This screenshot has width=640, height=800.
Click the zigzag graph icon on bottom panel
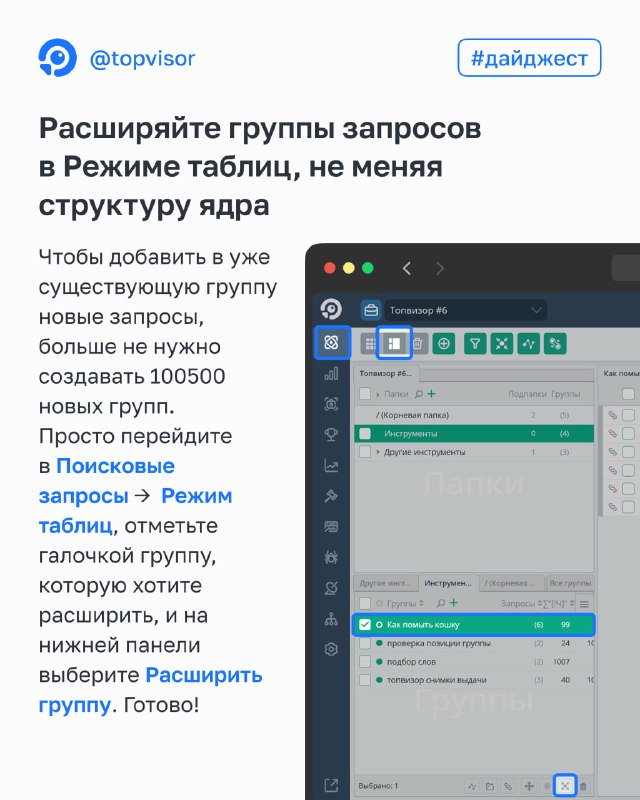[472, 786]
